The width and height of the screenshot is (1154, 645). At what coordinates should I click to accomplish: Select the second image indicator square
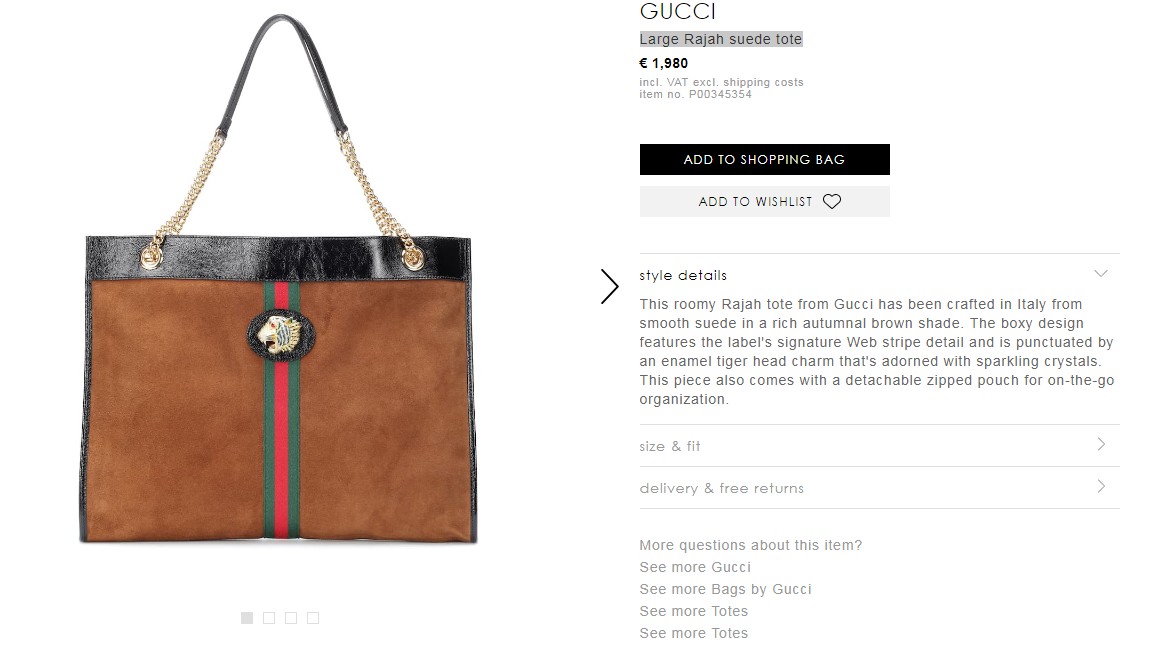[269, 618]
